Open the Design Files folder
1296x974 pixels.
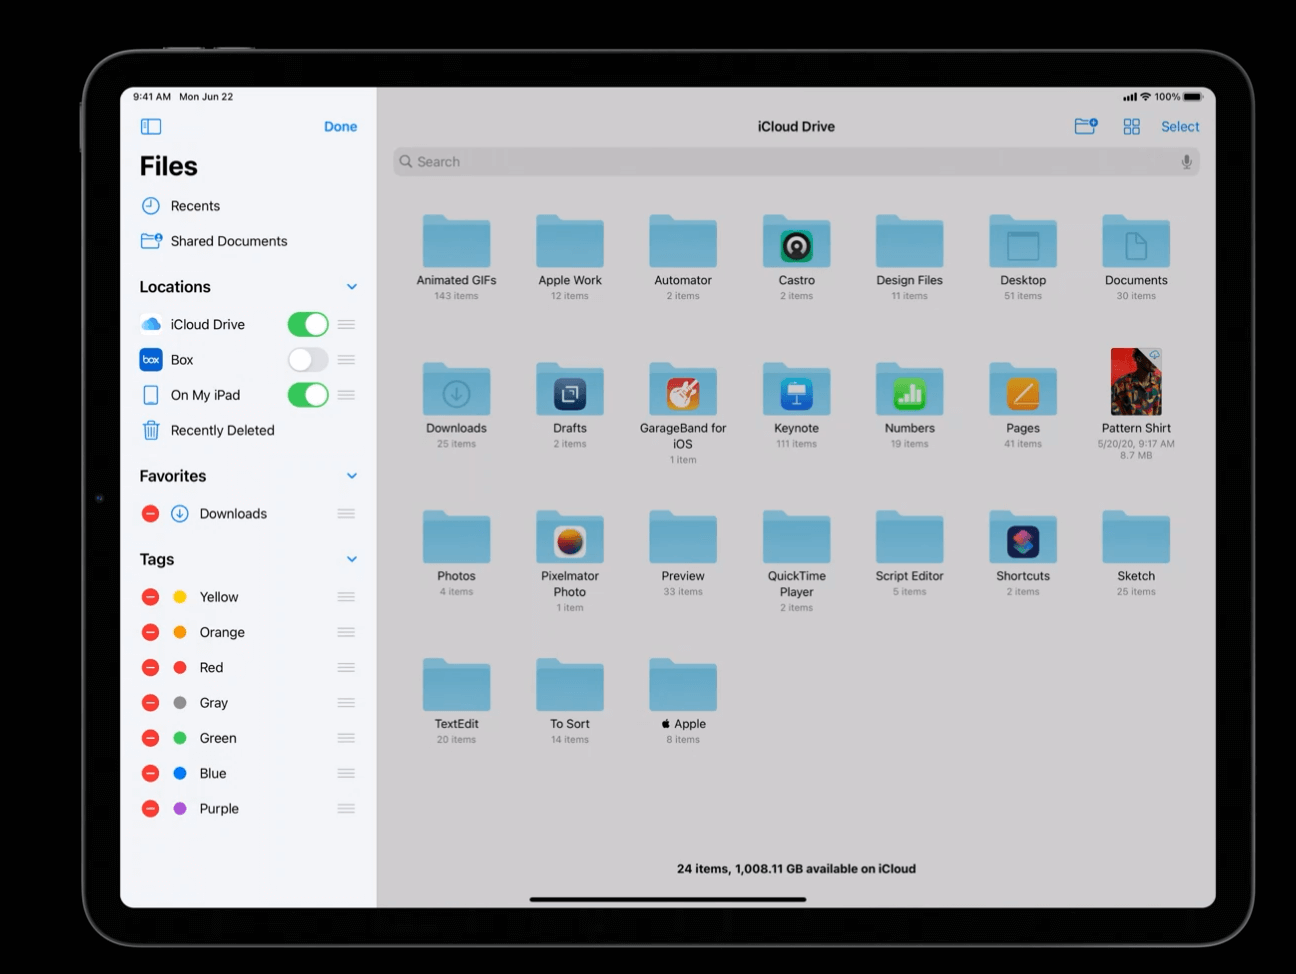pyautogui.click(x=910, y=241)
